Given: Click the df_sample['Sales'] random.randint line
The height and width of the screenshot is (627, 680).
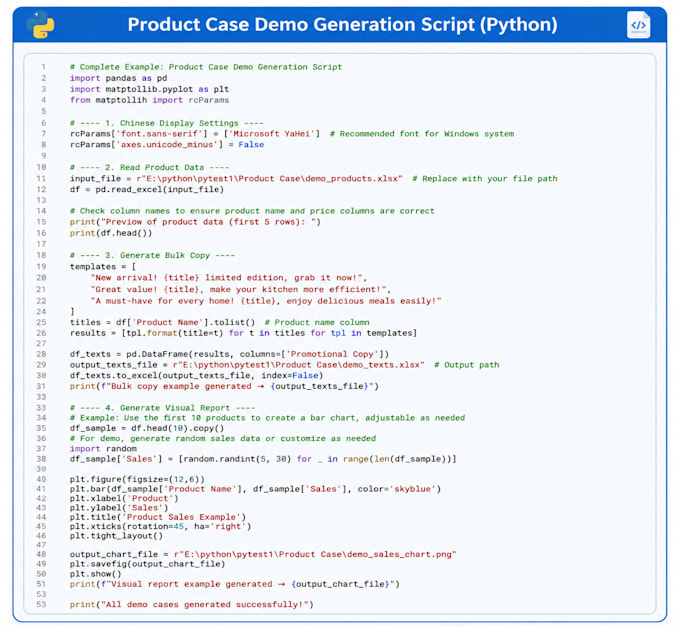Looking at the screenshot, I should tap(263, 459).
